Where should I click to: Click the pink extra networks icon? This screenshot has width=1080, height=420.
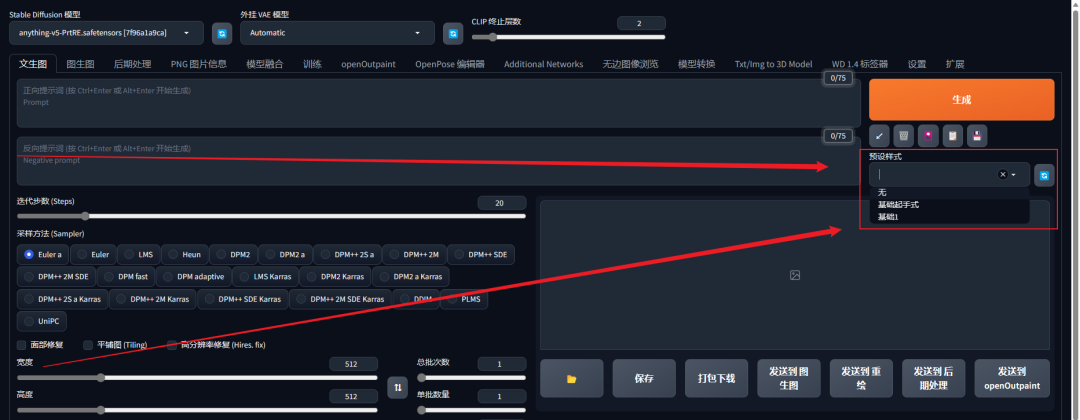click(x=928, y=136)
